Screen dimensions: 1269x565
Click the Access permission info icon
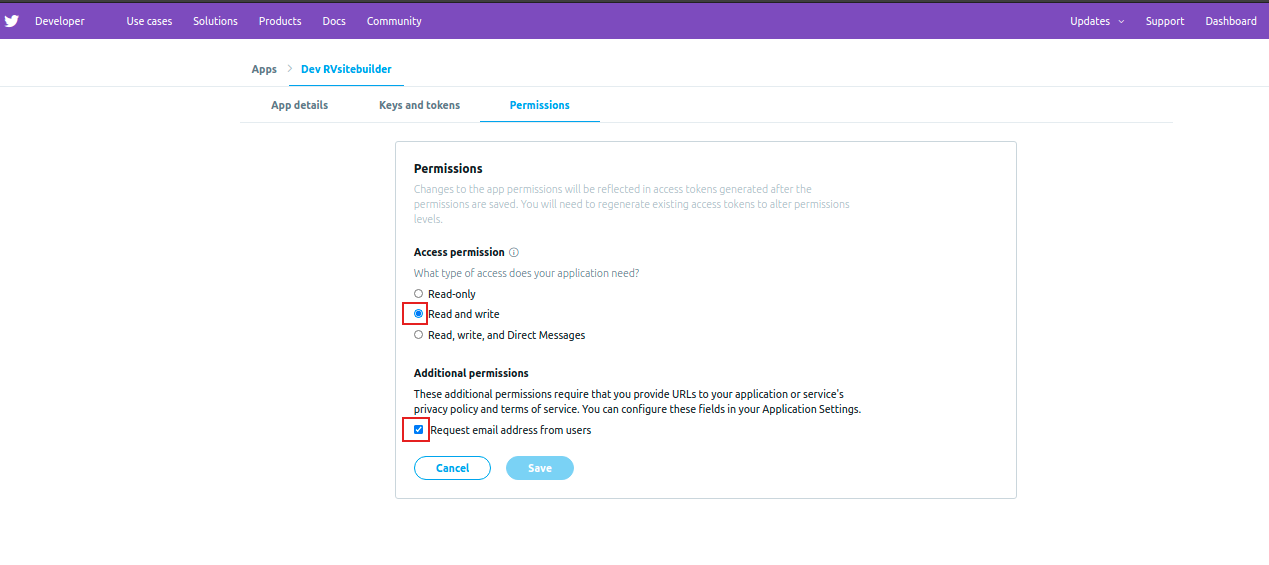(514, 253)
